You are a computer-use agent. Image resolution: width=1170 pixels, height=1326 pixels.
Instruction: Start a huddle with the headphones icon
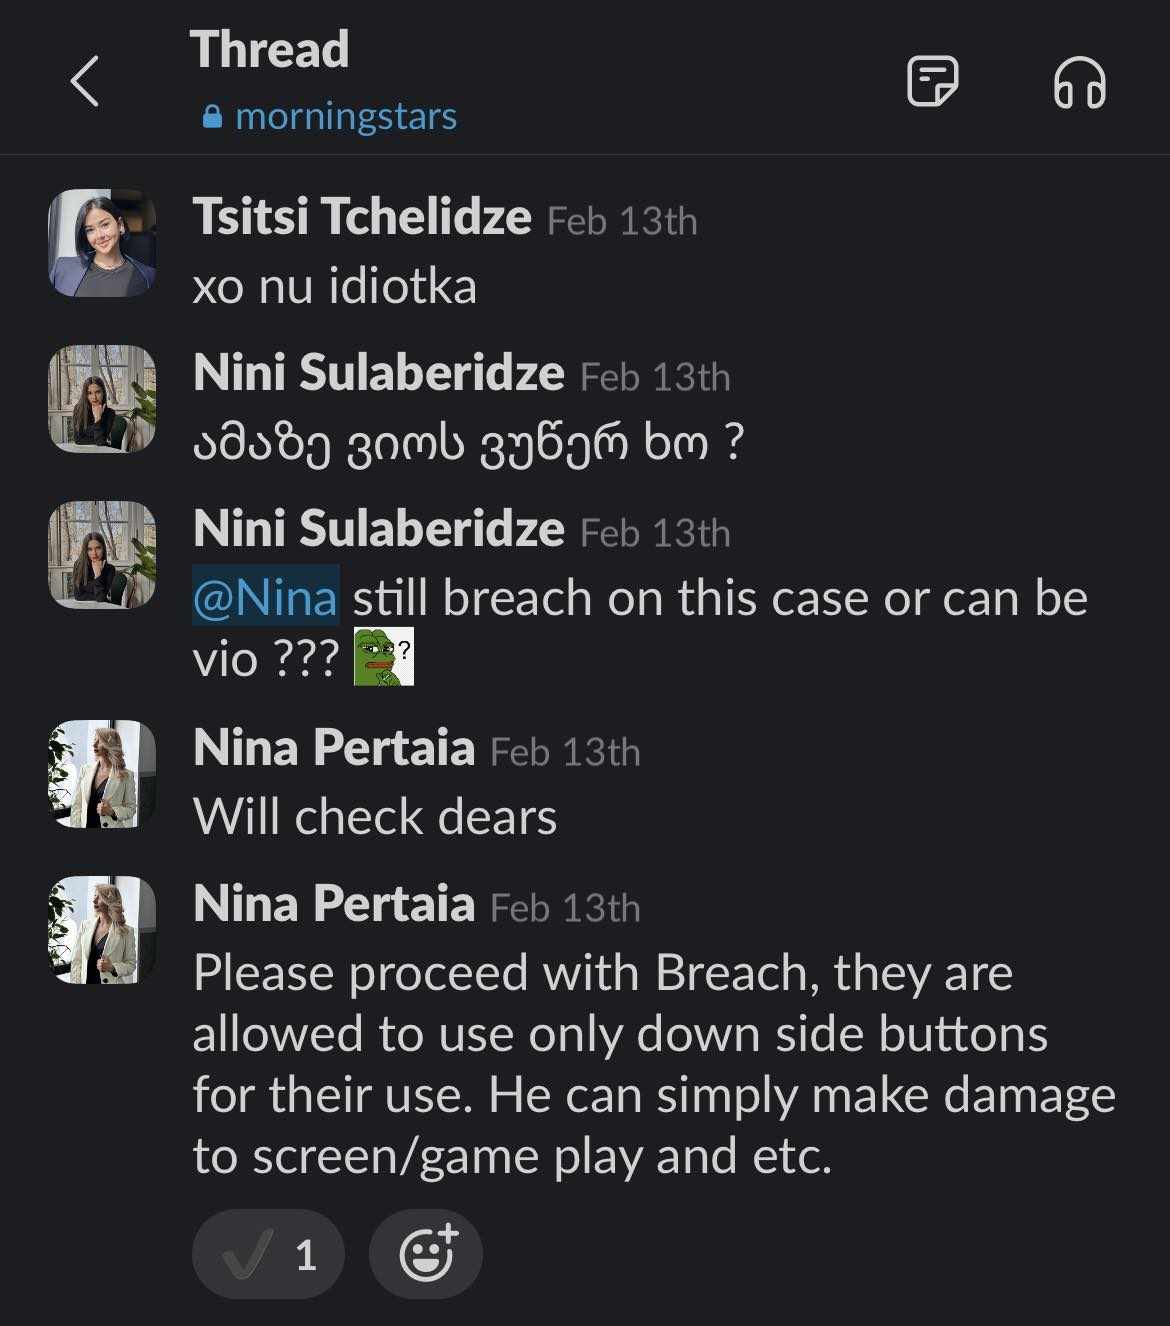[1079, 81]
